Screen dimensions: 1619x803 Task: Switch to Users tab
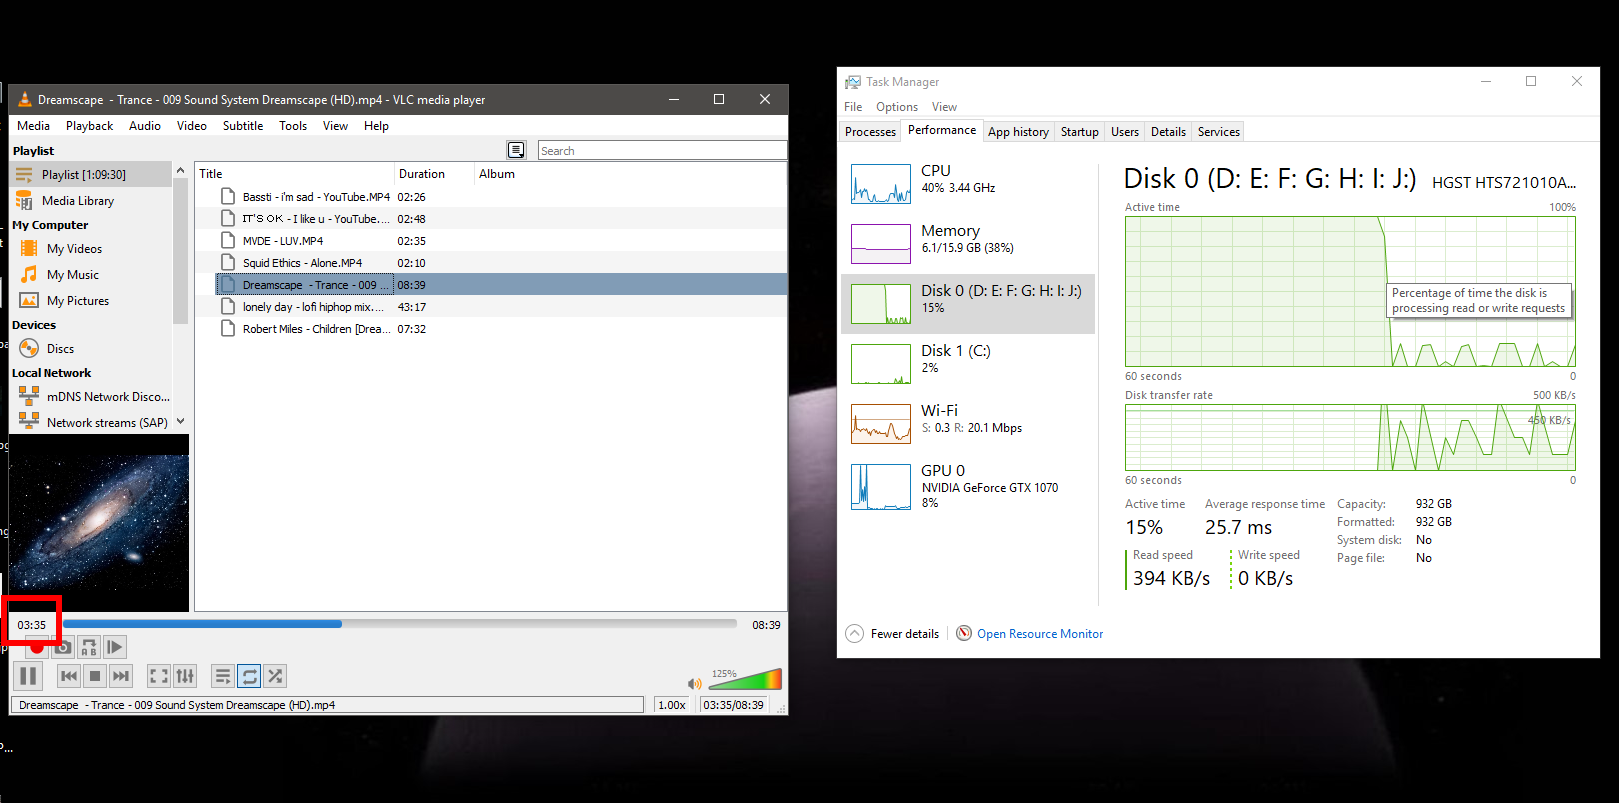pos(1125,132)
